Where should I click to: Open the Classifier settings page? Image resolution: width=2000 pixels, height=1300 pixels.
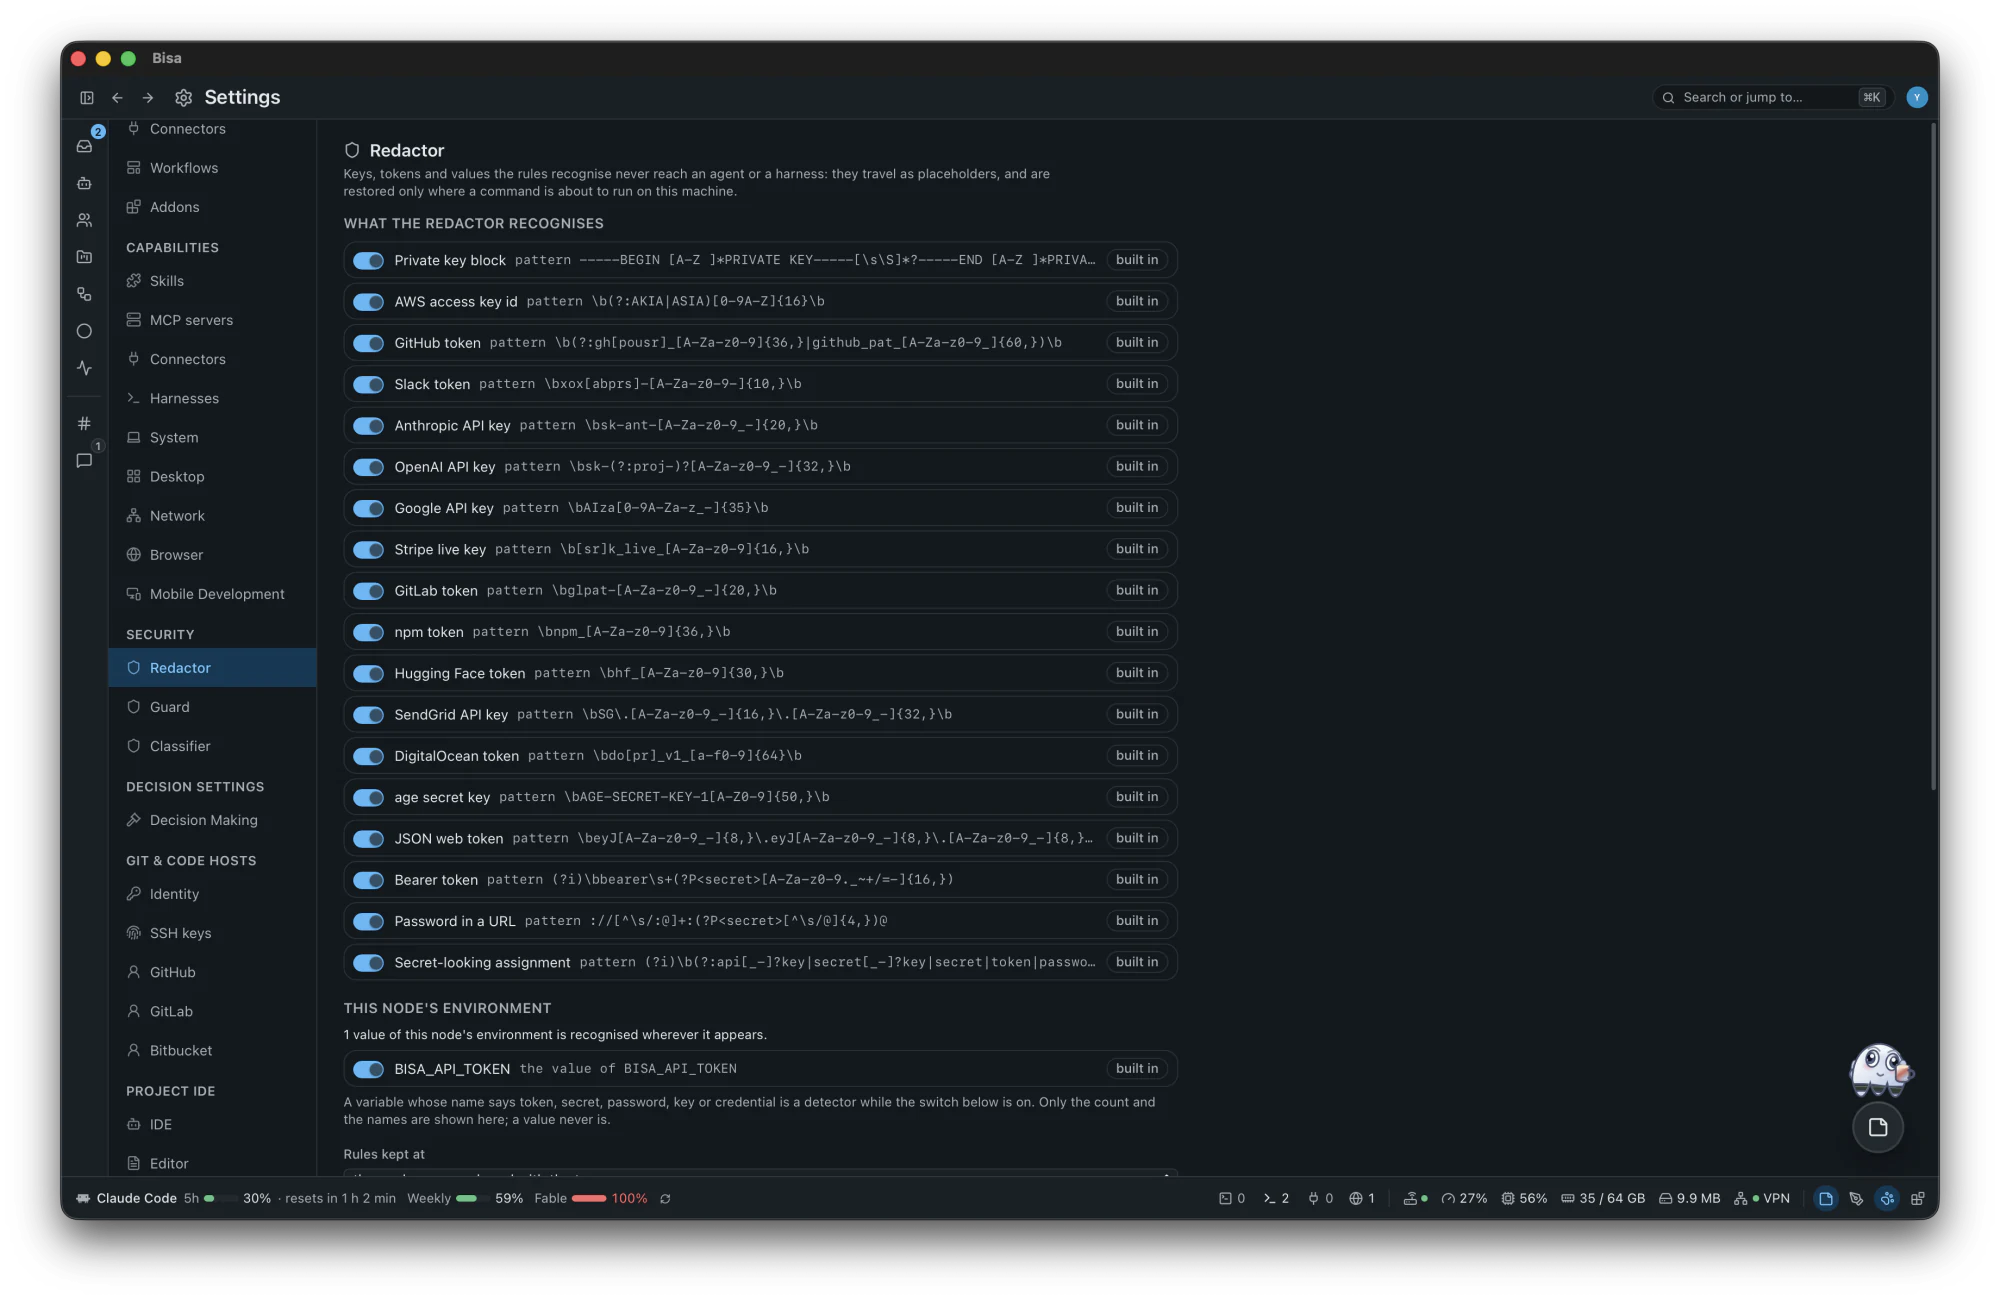212,746
